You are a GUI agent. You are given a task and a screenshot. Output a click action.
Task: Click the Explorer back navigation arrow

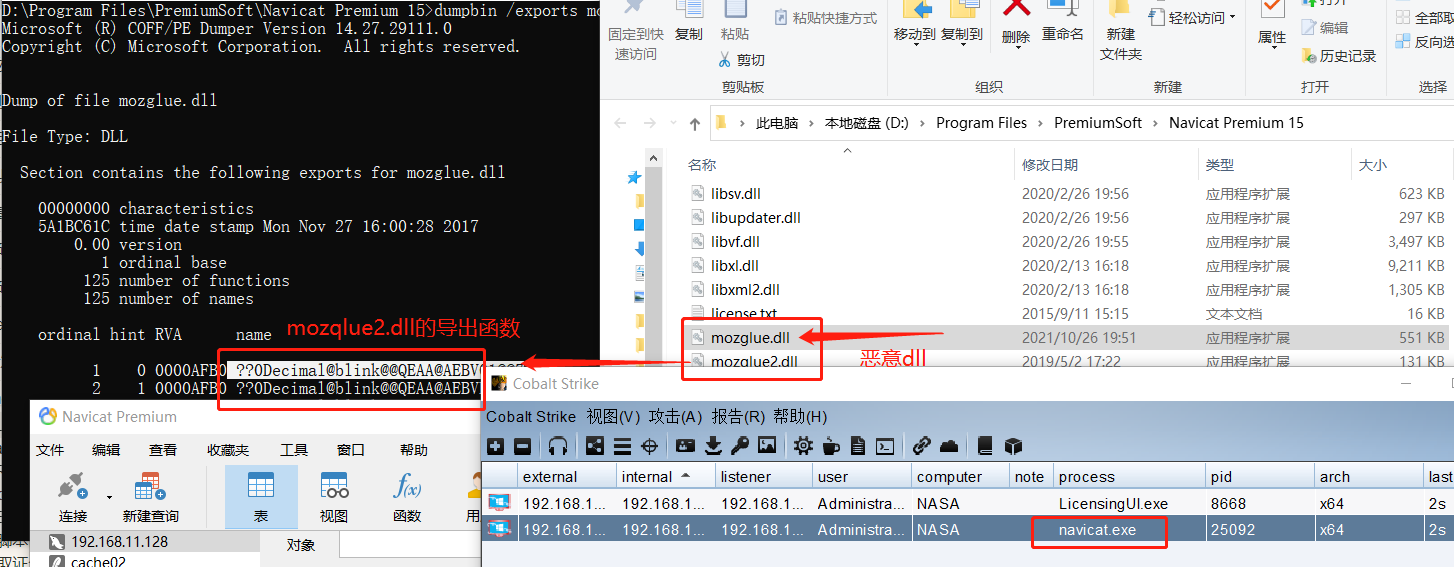coord(620,124)
